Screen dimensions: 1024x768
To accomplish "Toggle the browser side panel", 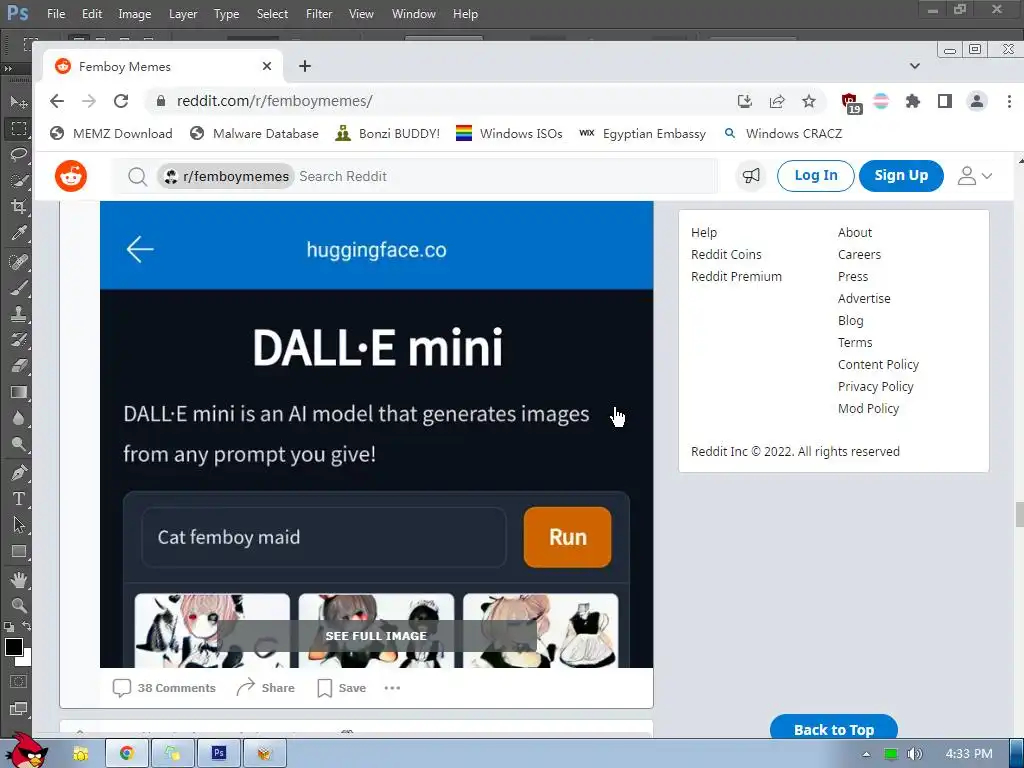I will click(944, 101).
